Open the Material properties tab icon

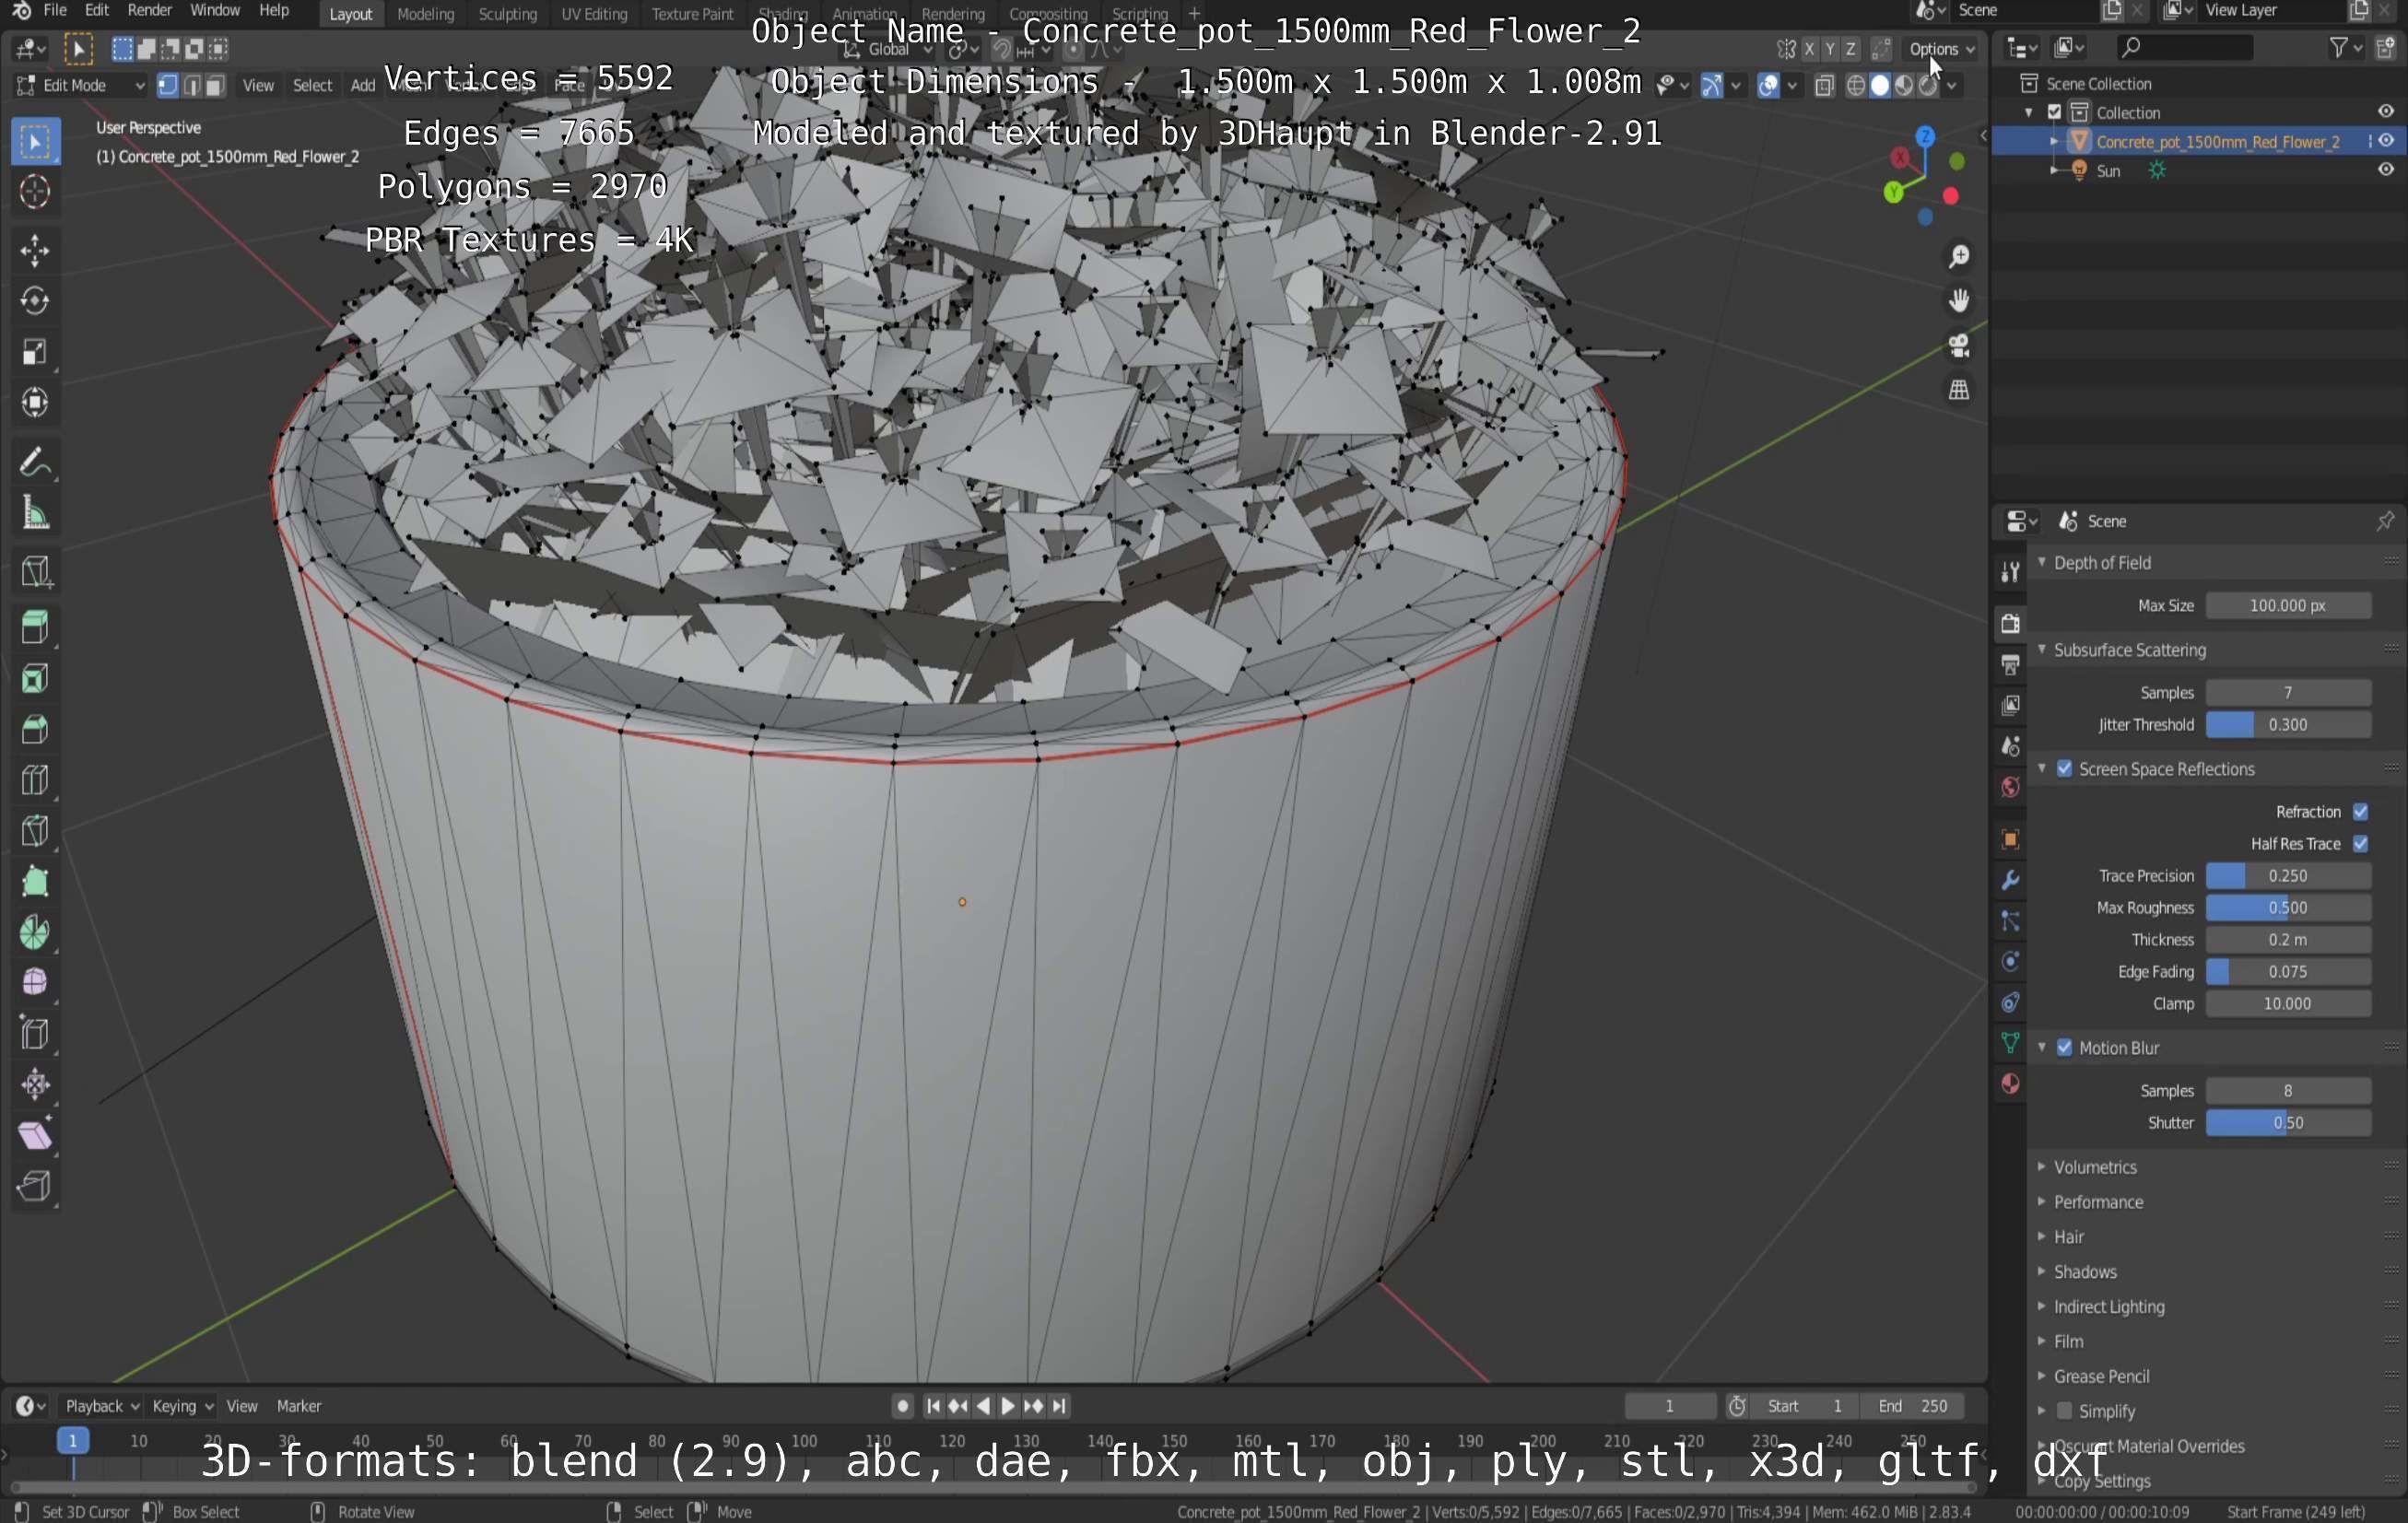[2010, 1084]
